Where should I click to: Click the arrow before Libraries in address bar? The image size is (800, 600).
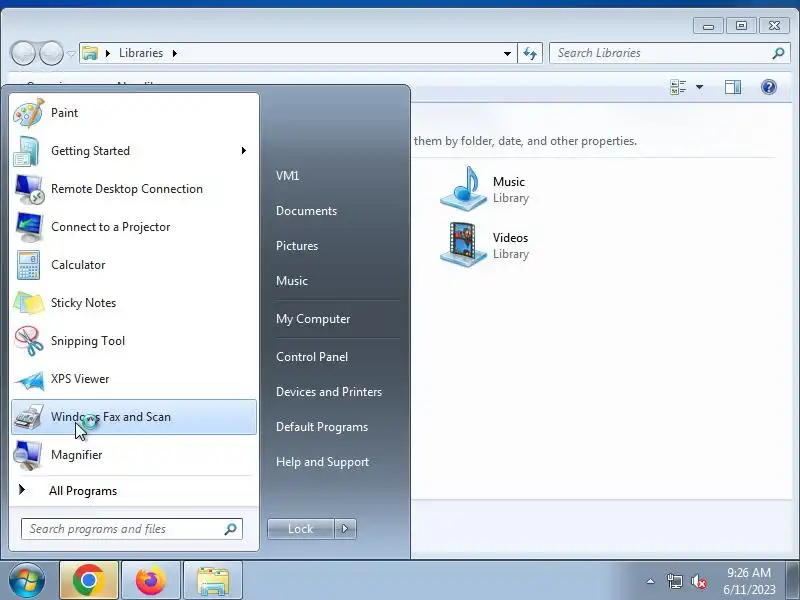coord(108,53)
